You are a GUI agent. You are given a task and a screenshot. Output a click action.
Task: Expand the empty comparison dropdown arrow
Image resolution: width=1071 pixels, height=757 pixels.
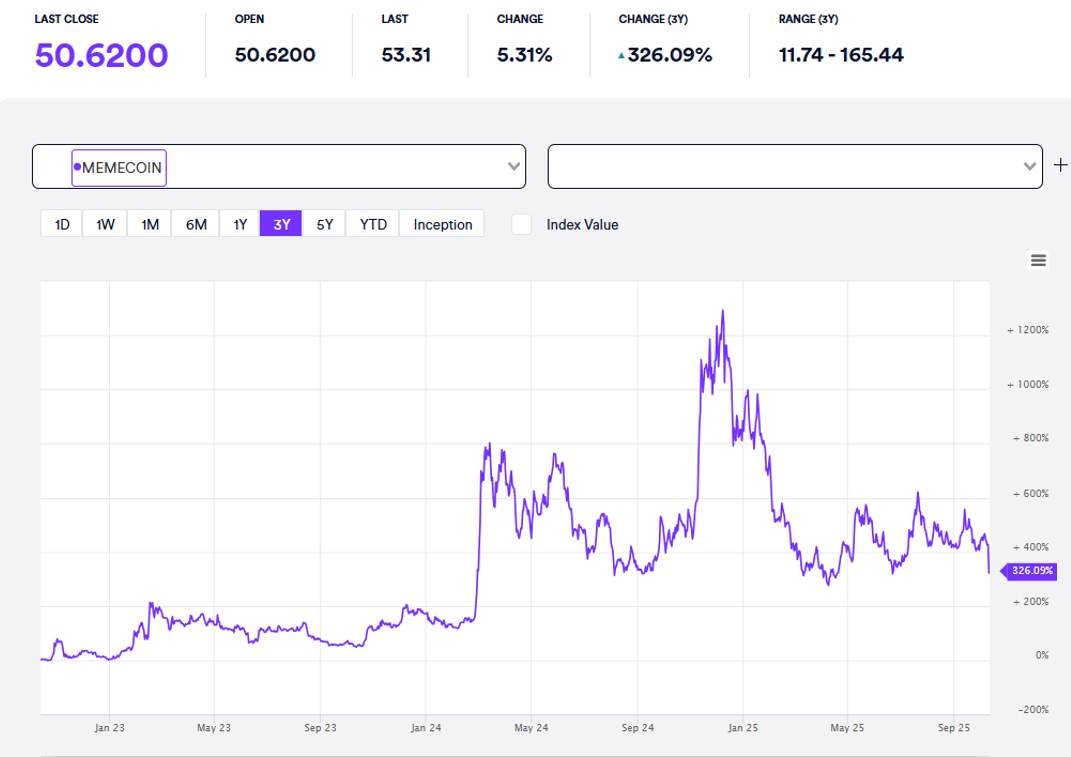coord(1030,167)
